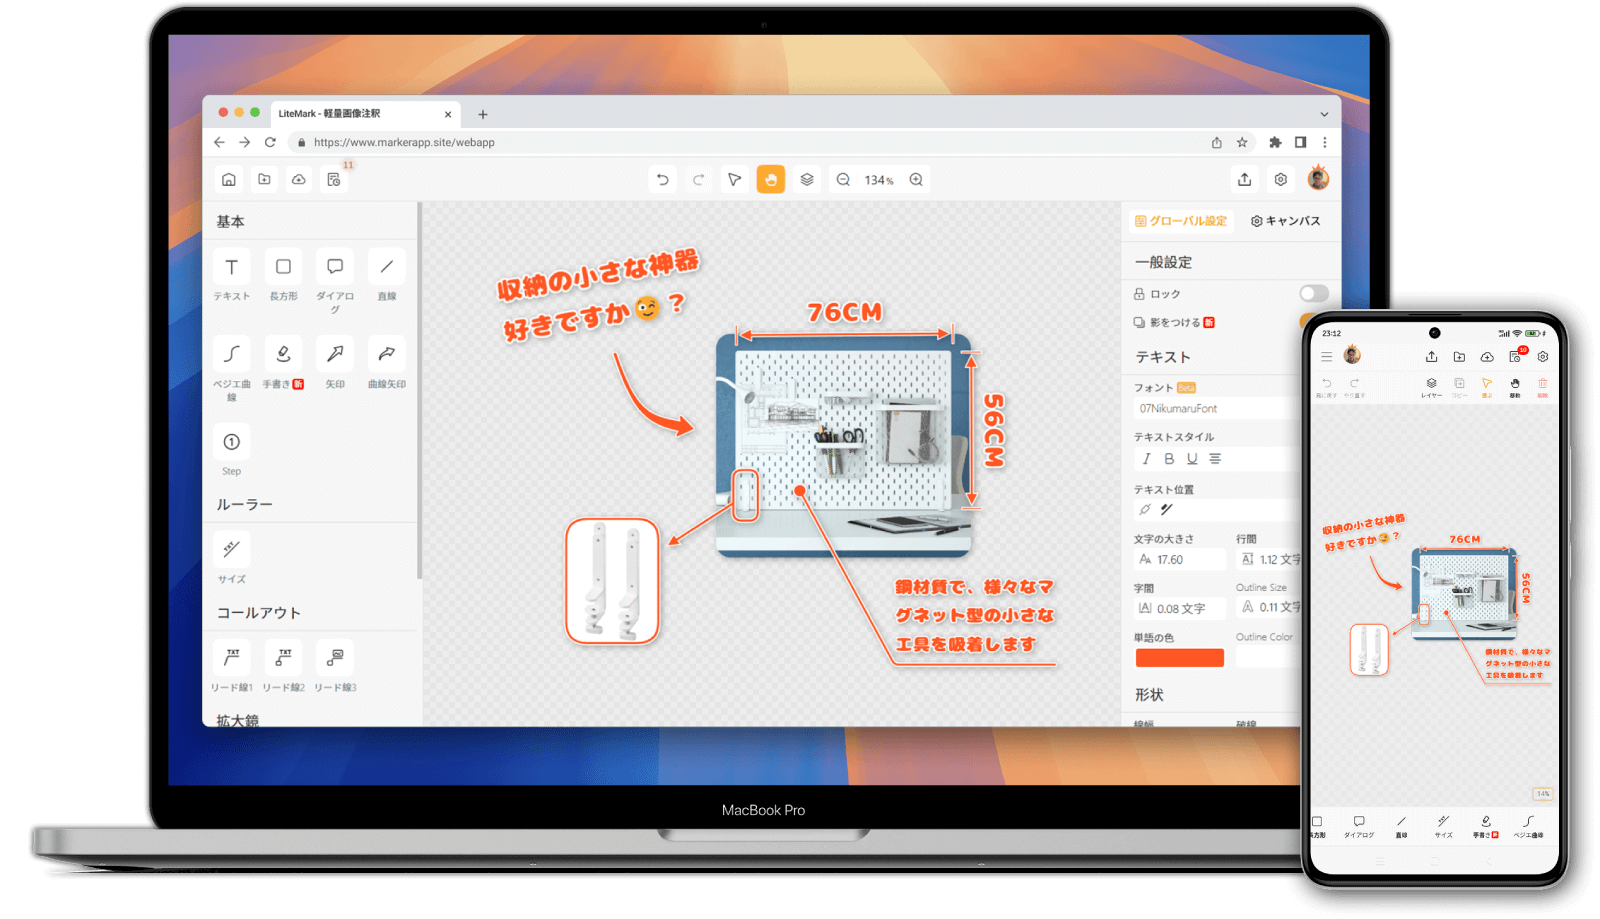The height and width of the screenshot is (919, 1600).
Task: Tap the phone settings gear
Action: coord(1543,356)
